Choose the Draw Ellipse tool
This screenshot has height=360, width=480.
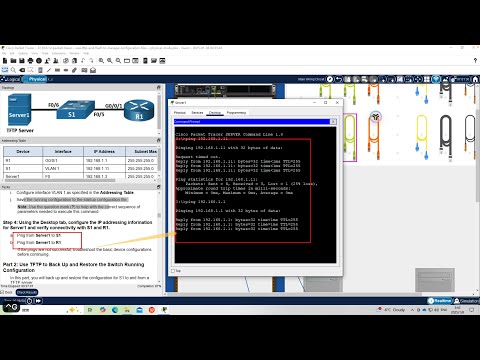66,70
